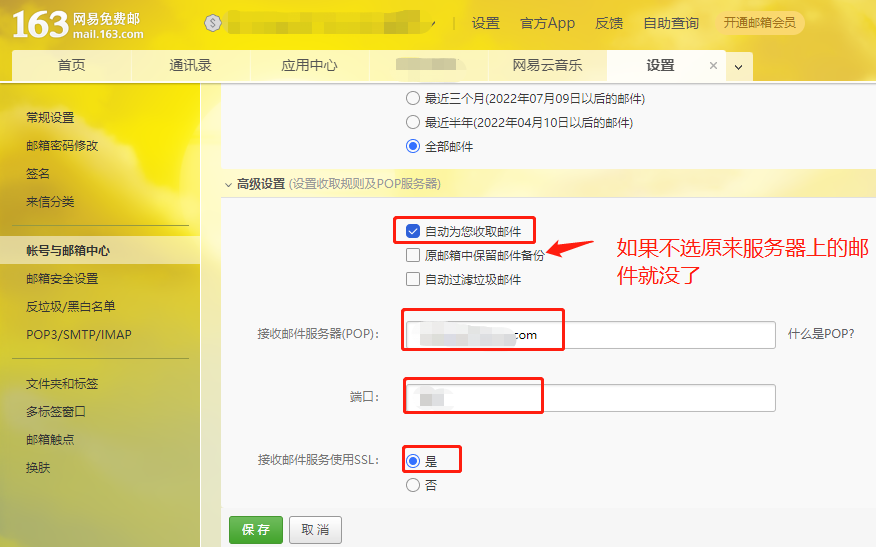This screenshot has height=547, width=876.
Task: Select 全部邮件 radio option
Action: pyautogui.click(x=413, y=146)
